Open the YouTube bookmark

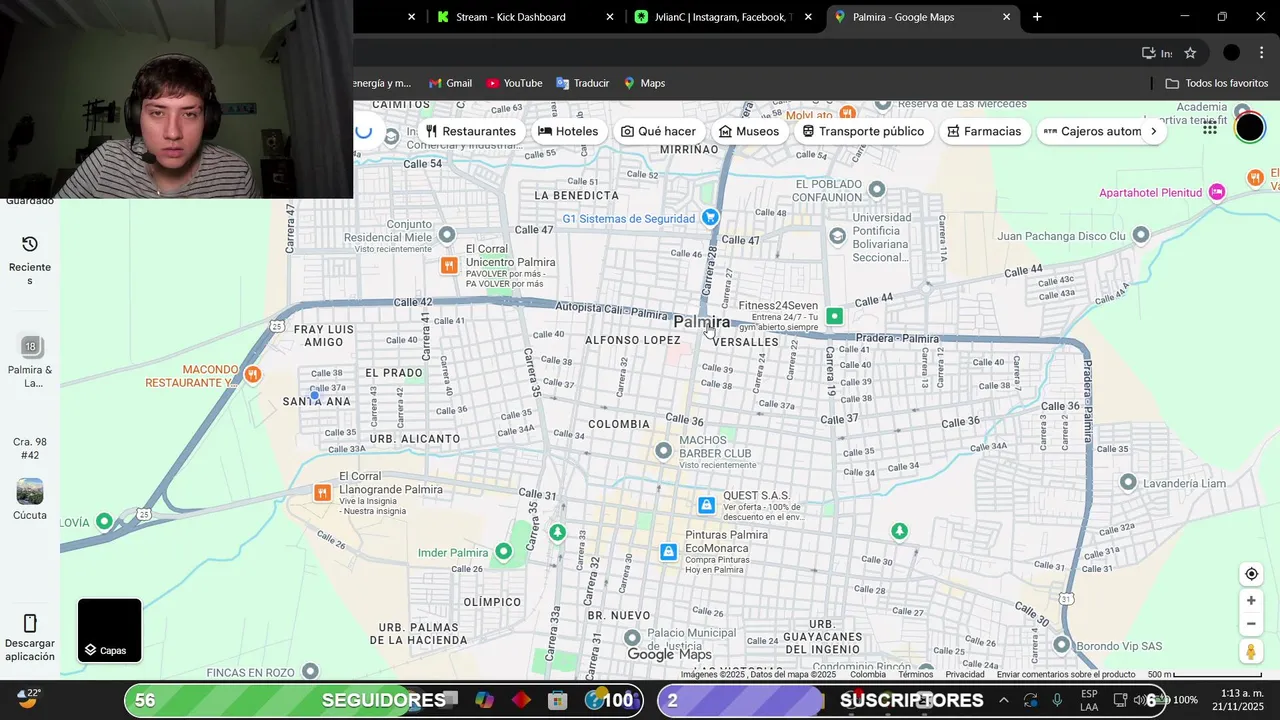coord(514,83)
